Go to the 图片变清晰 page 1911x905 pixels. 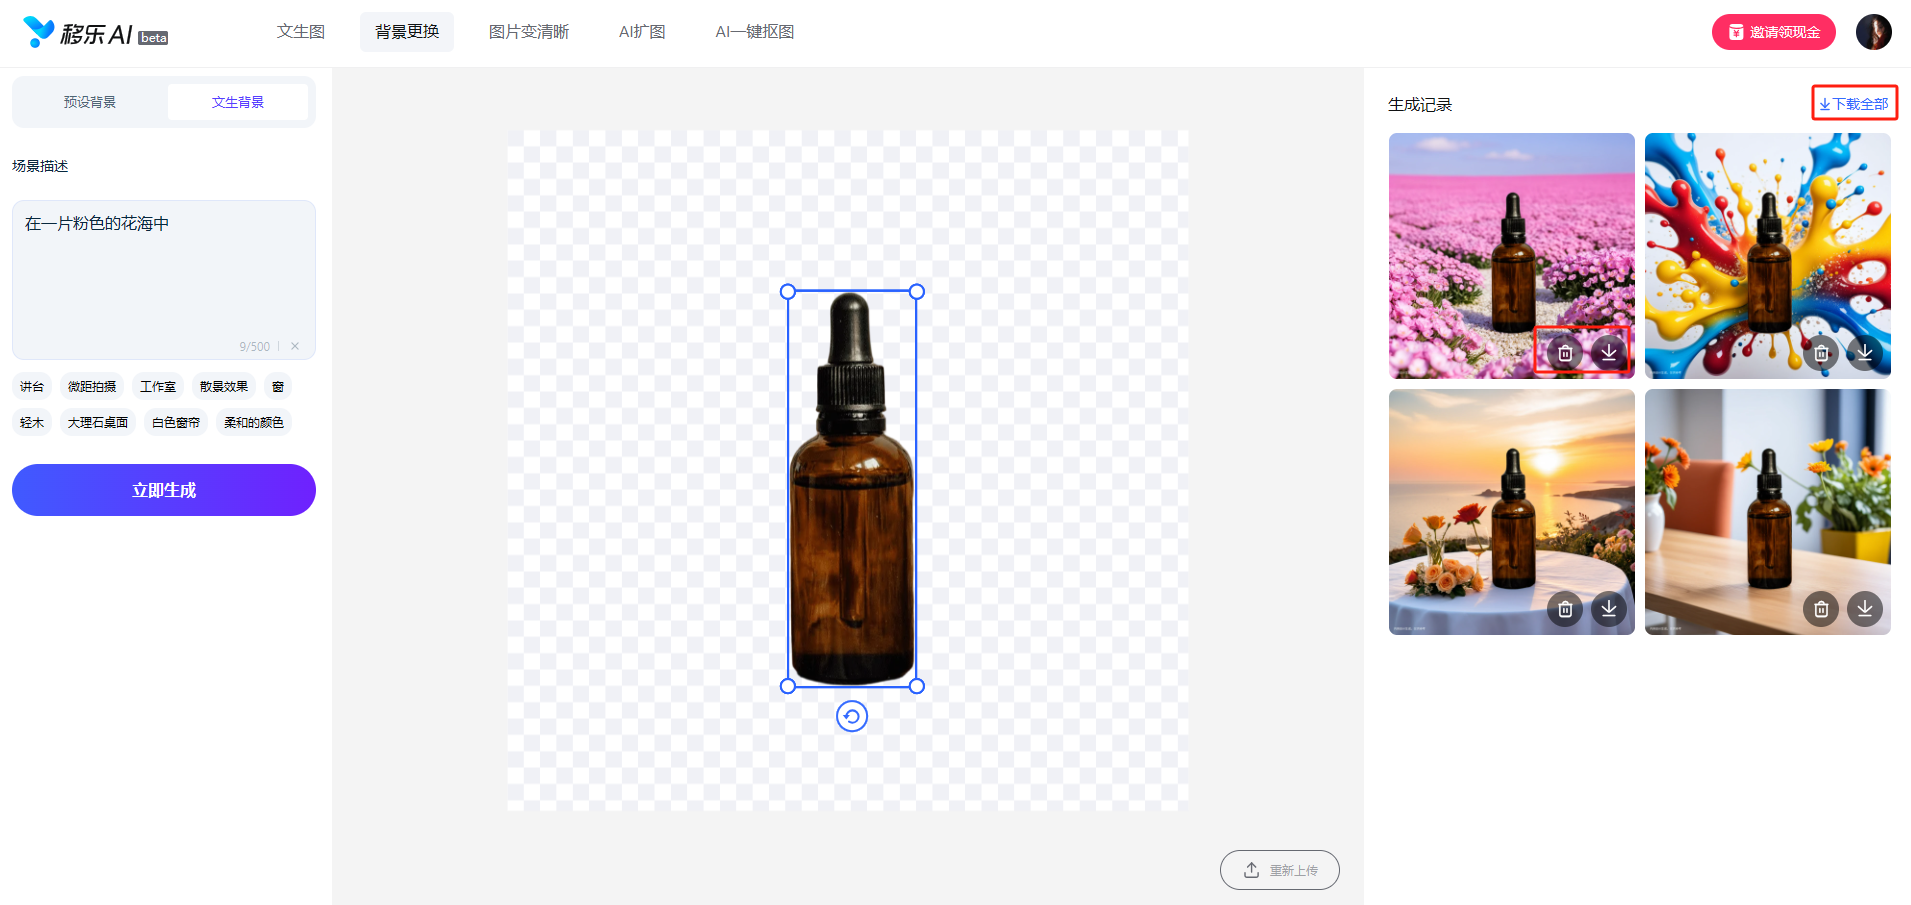528,32
